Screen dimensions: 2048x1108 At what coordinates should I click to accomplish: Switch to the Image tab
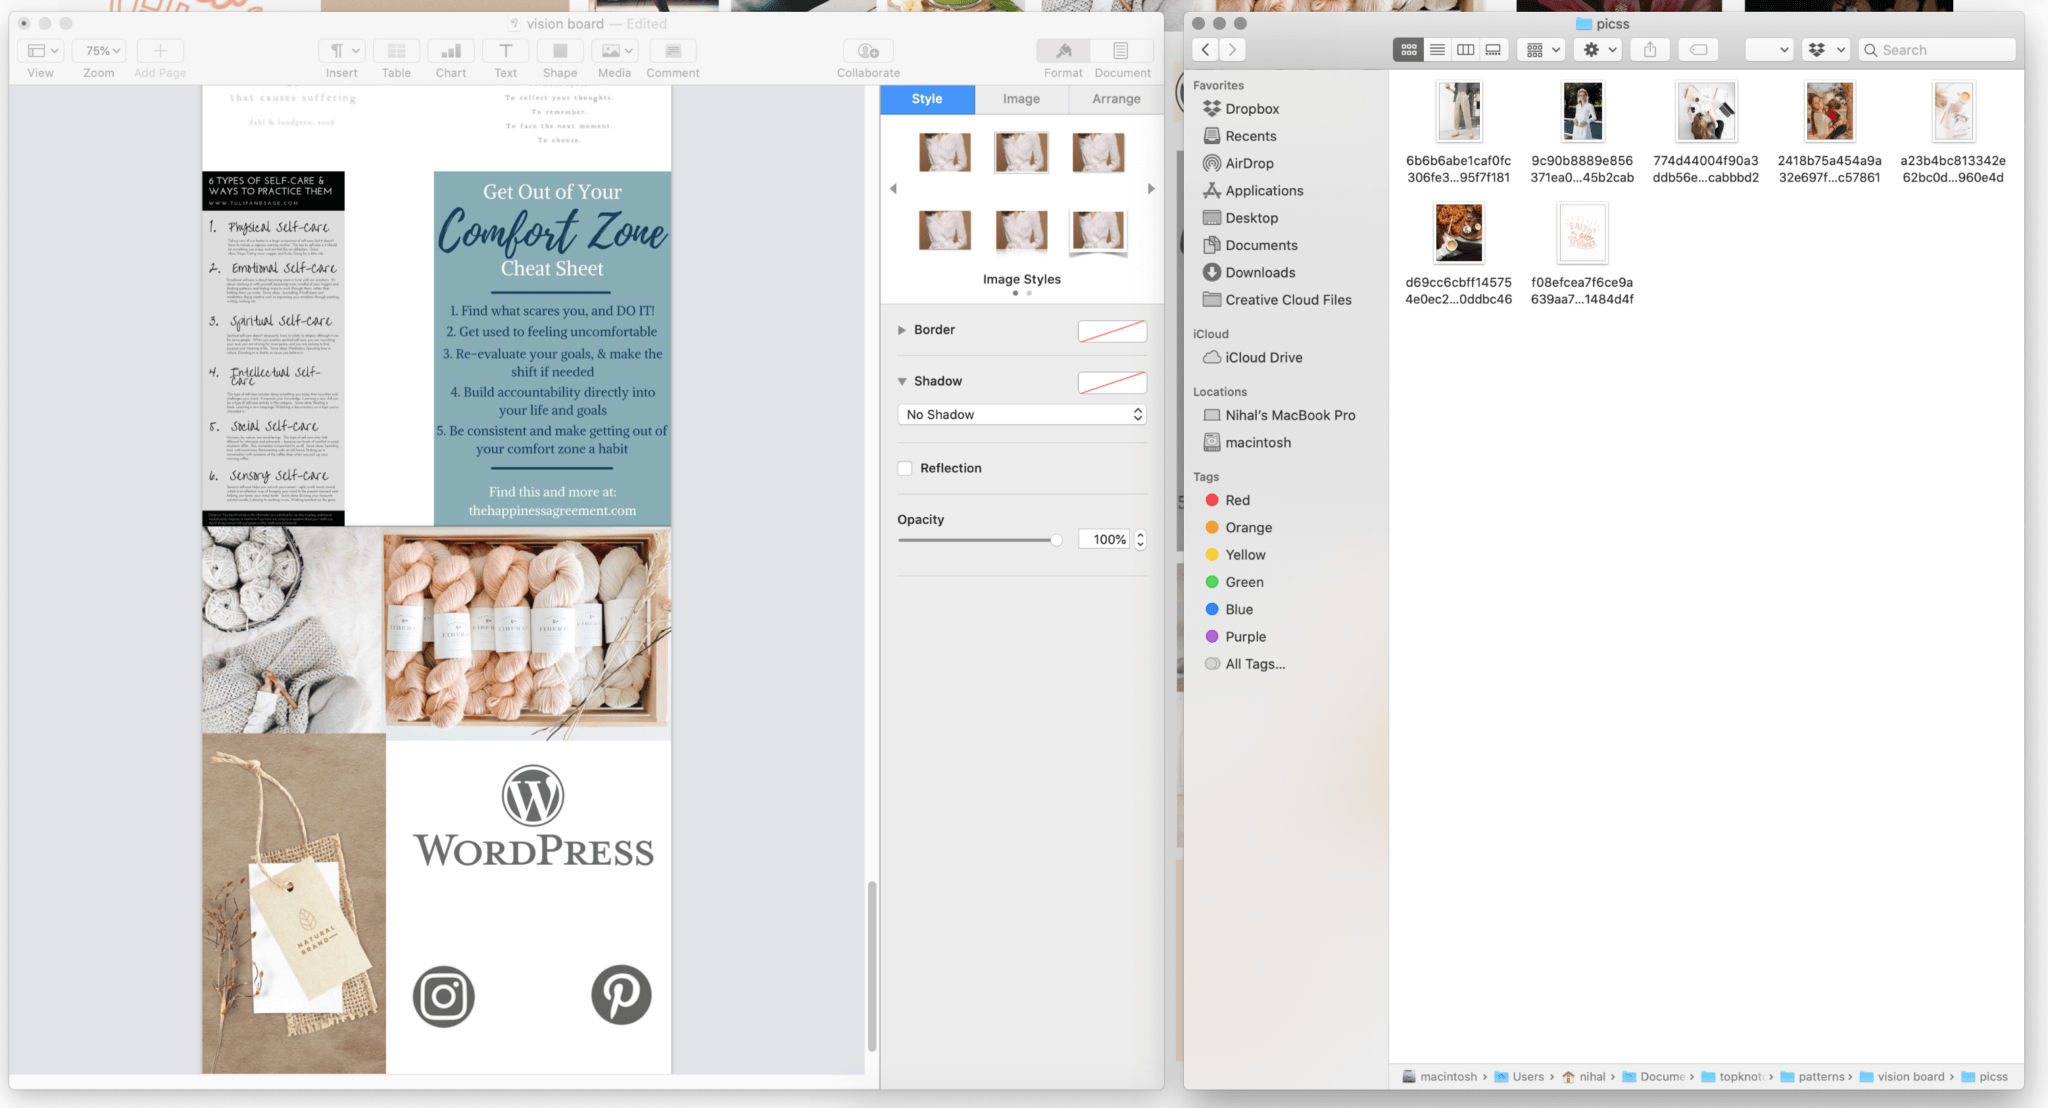point(1020,99)
